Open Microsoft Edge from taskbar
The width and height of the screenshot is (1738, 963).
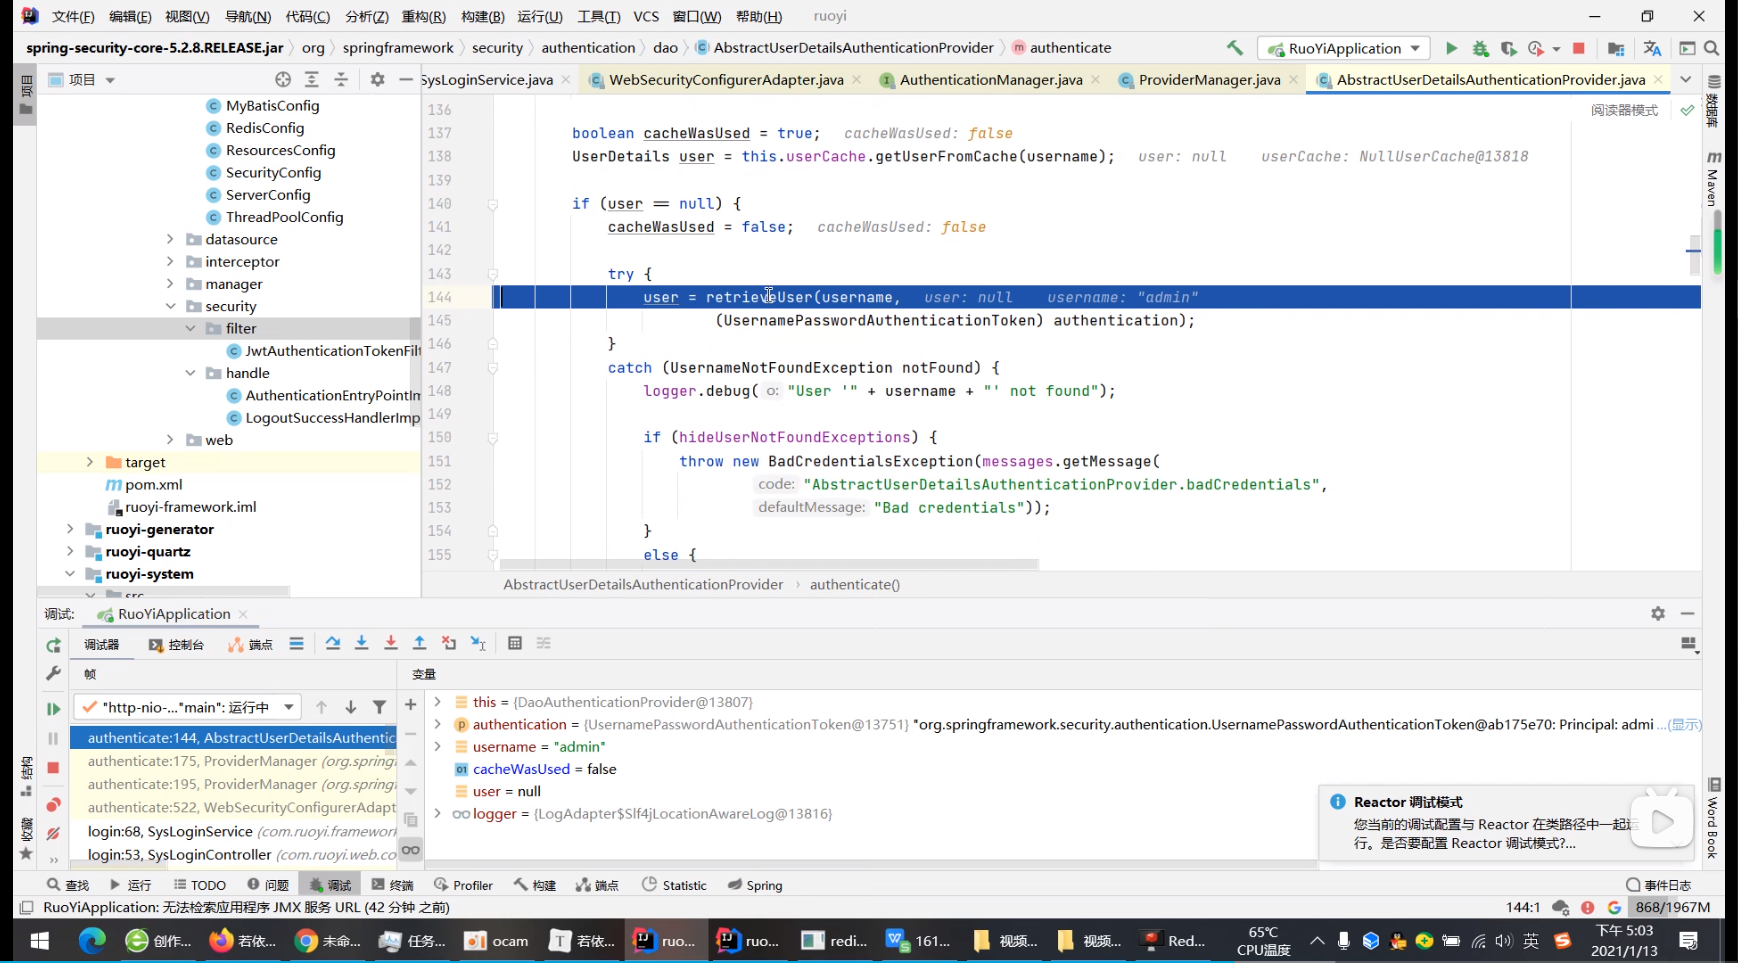(x=92, y=941)
